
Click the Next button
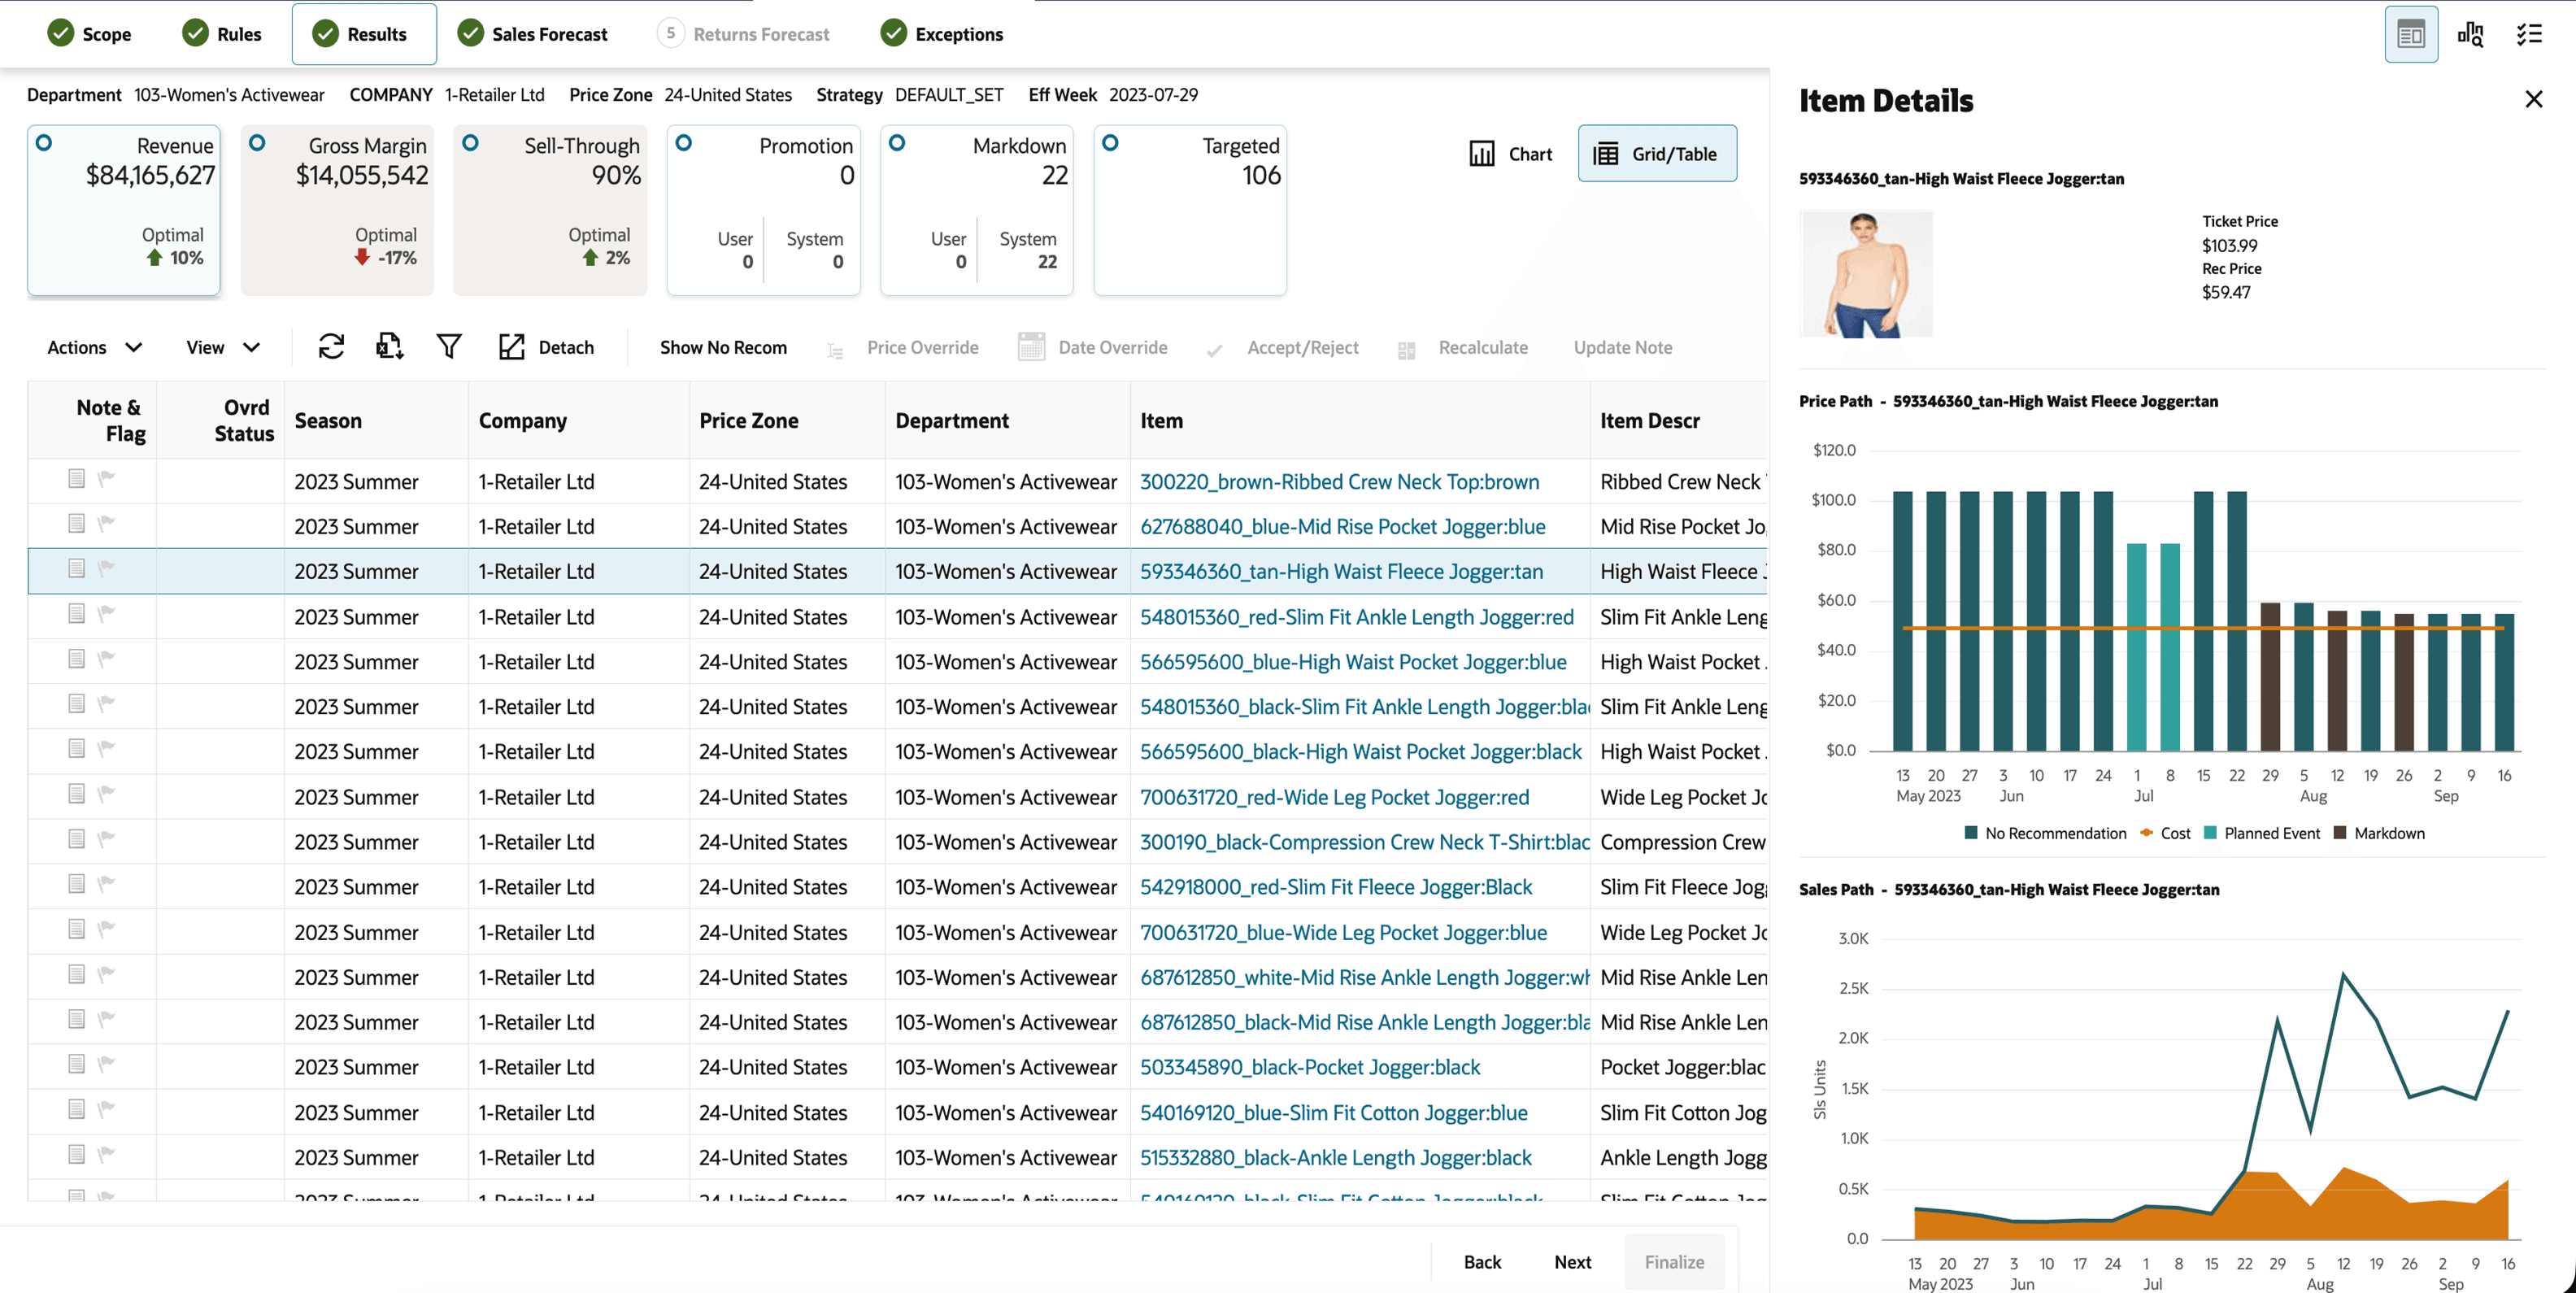(x=1572, y=1261)
